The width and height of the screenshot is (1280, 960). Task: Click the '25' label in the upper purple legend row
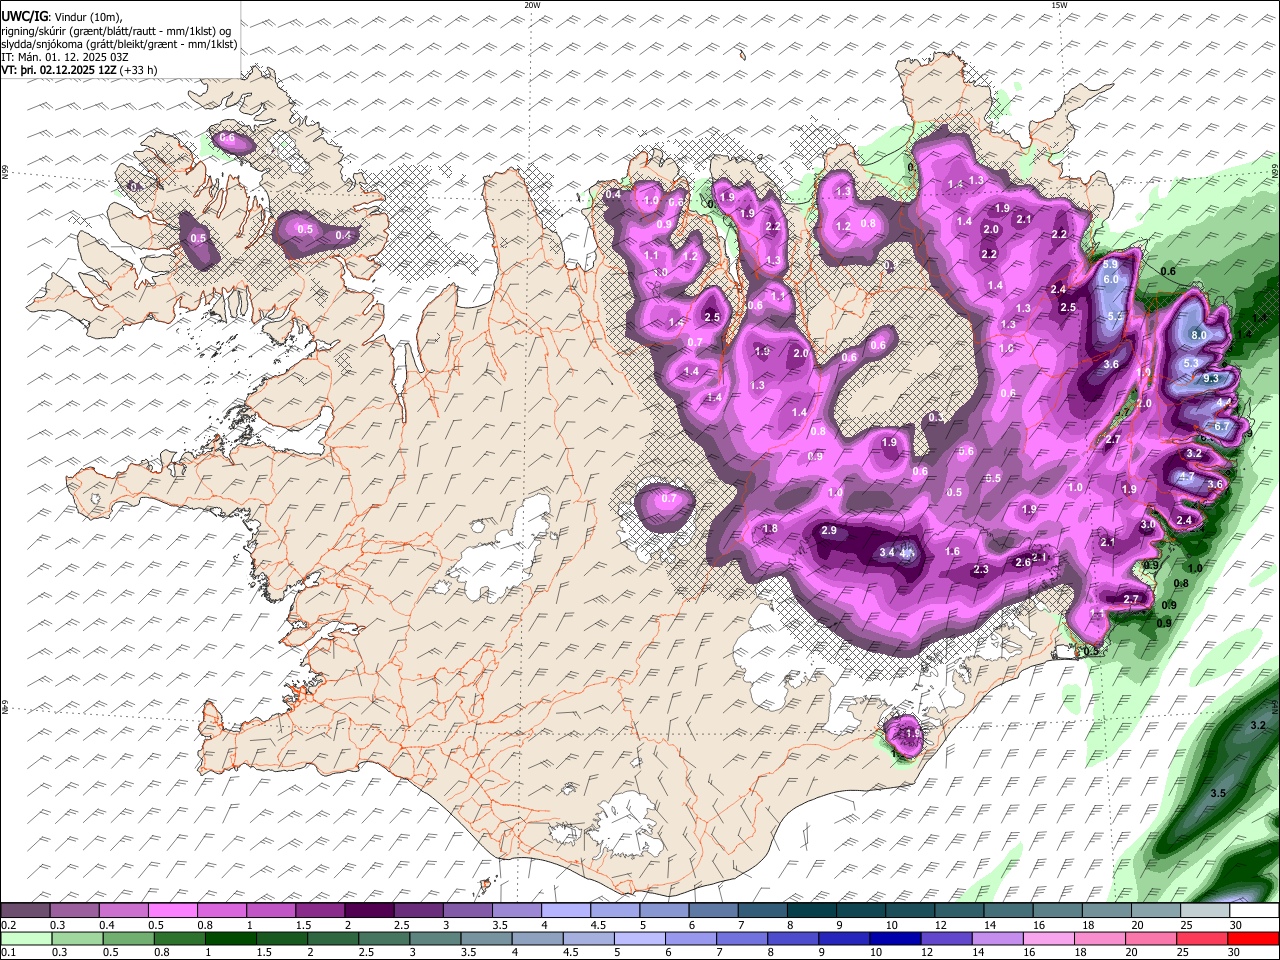coord(1186,925)
